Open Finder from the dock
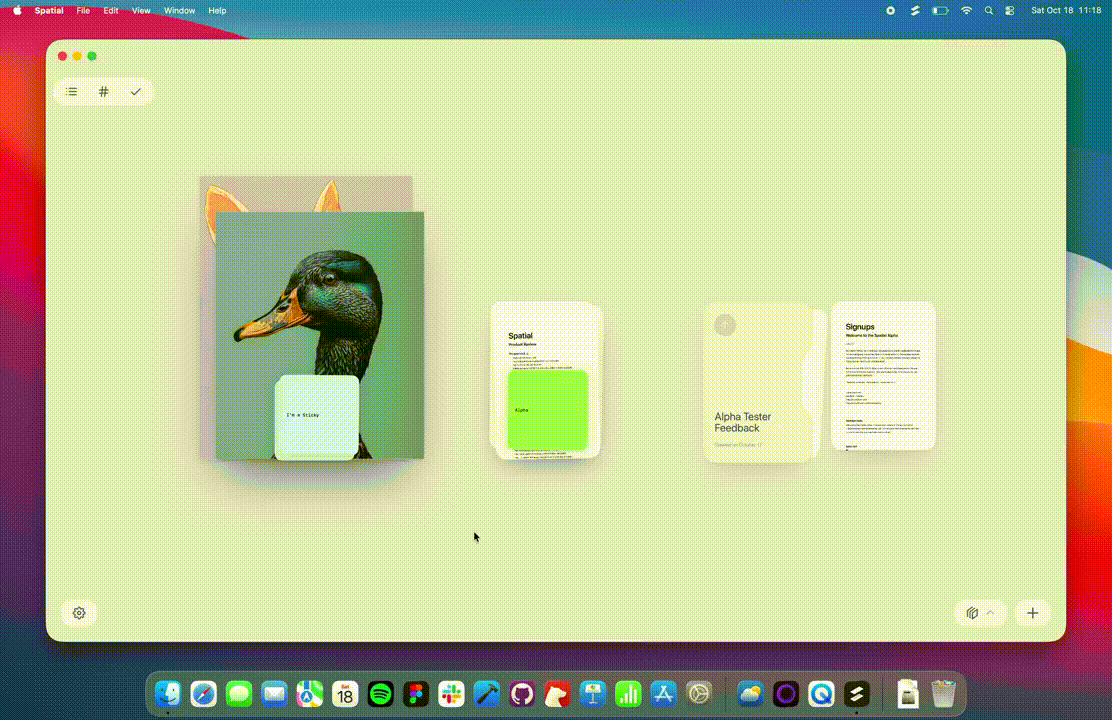1112x720 pixels. [x=168, y=694]
